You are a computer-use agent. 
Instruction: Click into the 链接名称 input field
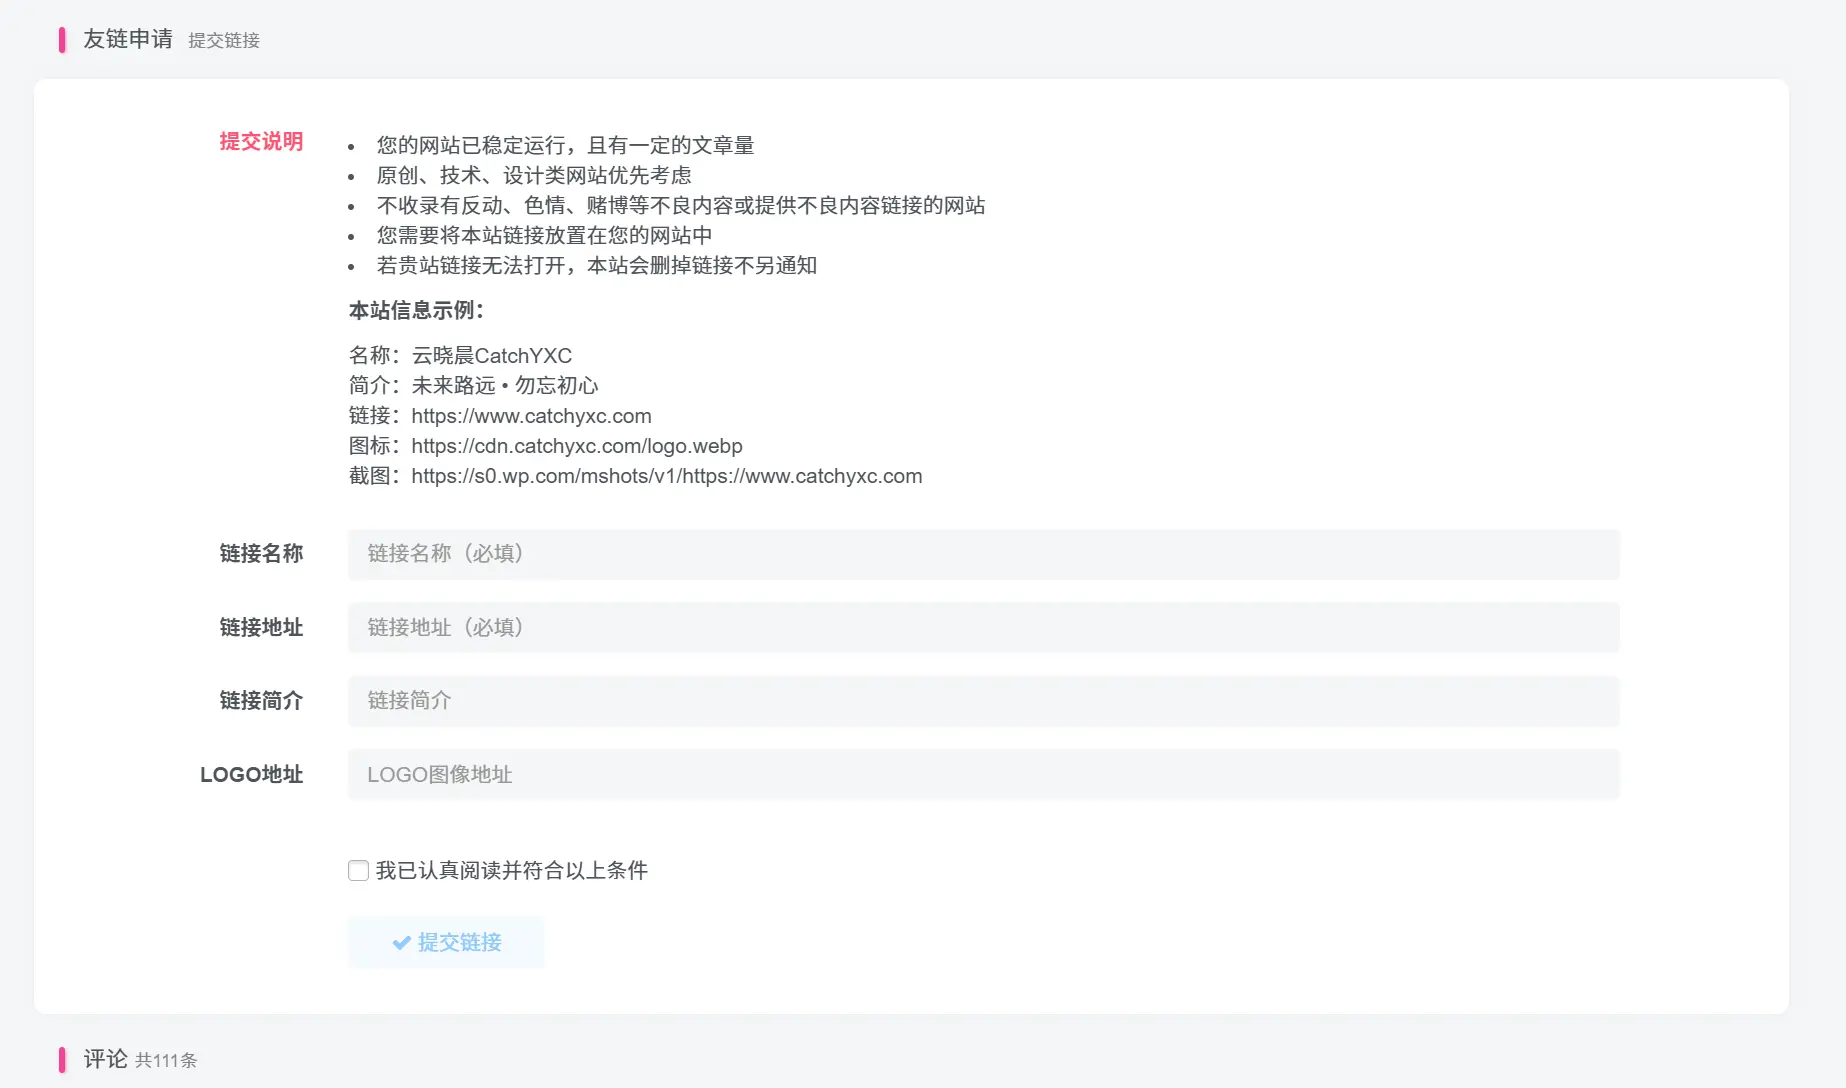click(983, 554)
